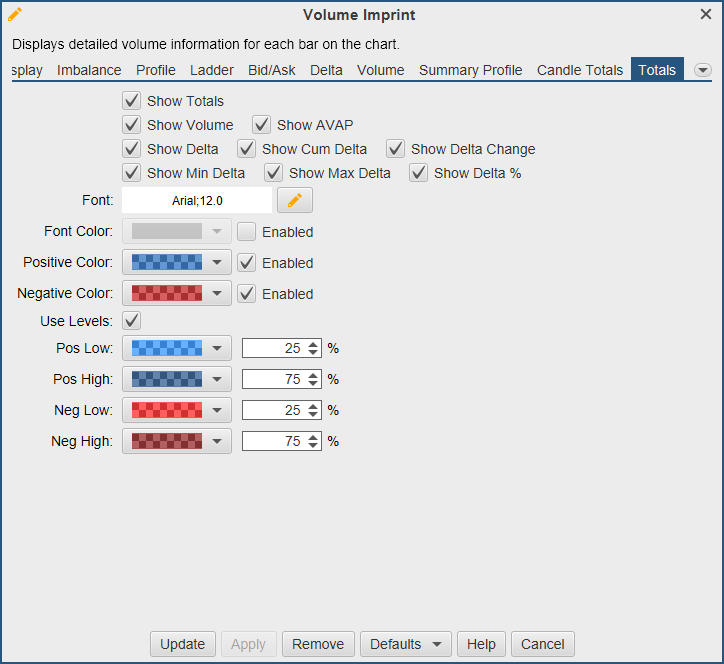Uncheck the Show Totals checkbox

pos(131,101)
